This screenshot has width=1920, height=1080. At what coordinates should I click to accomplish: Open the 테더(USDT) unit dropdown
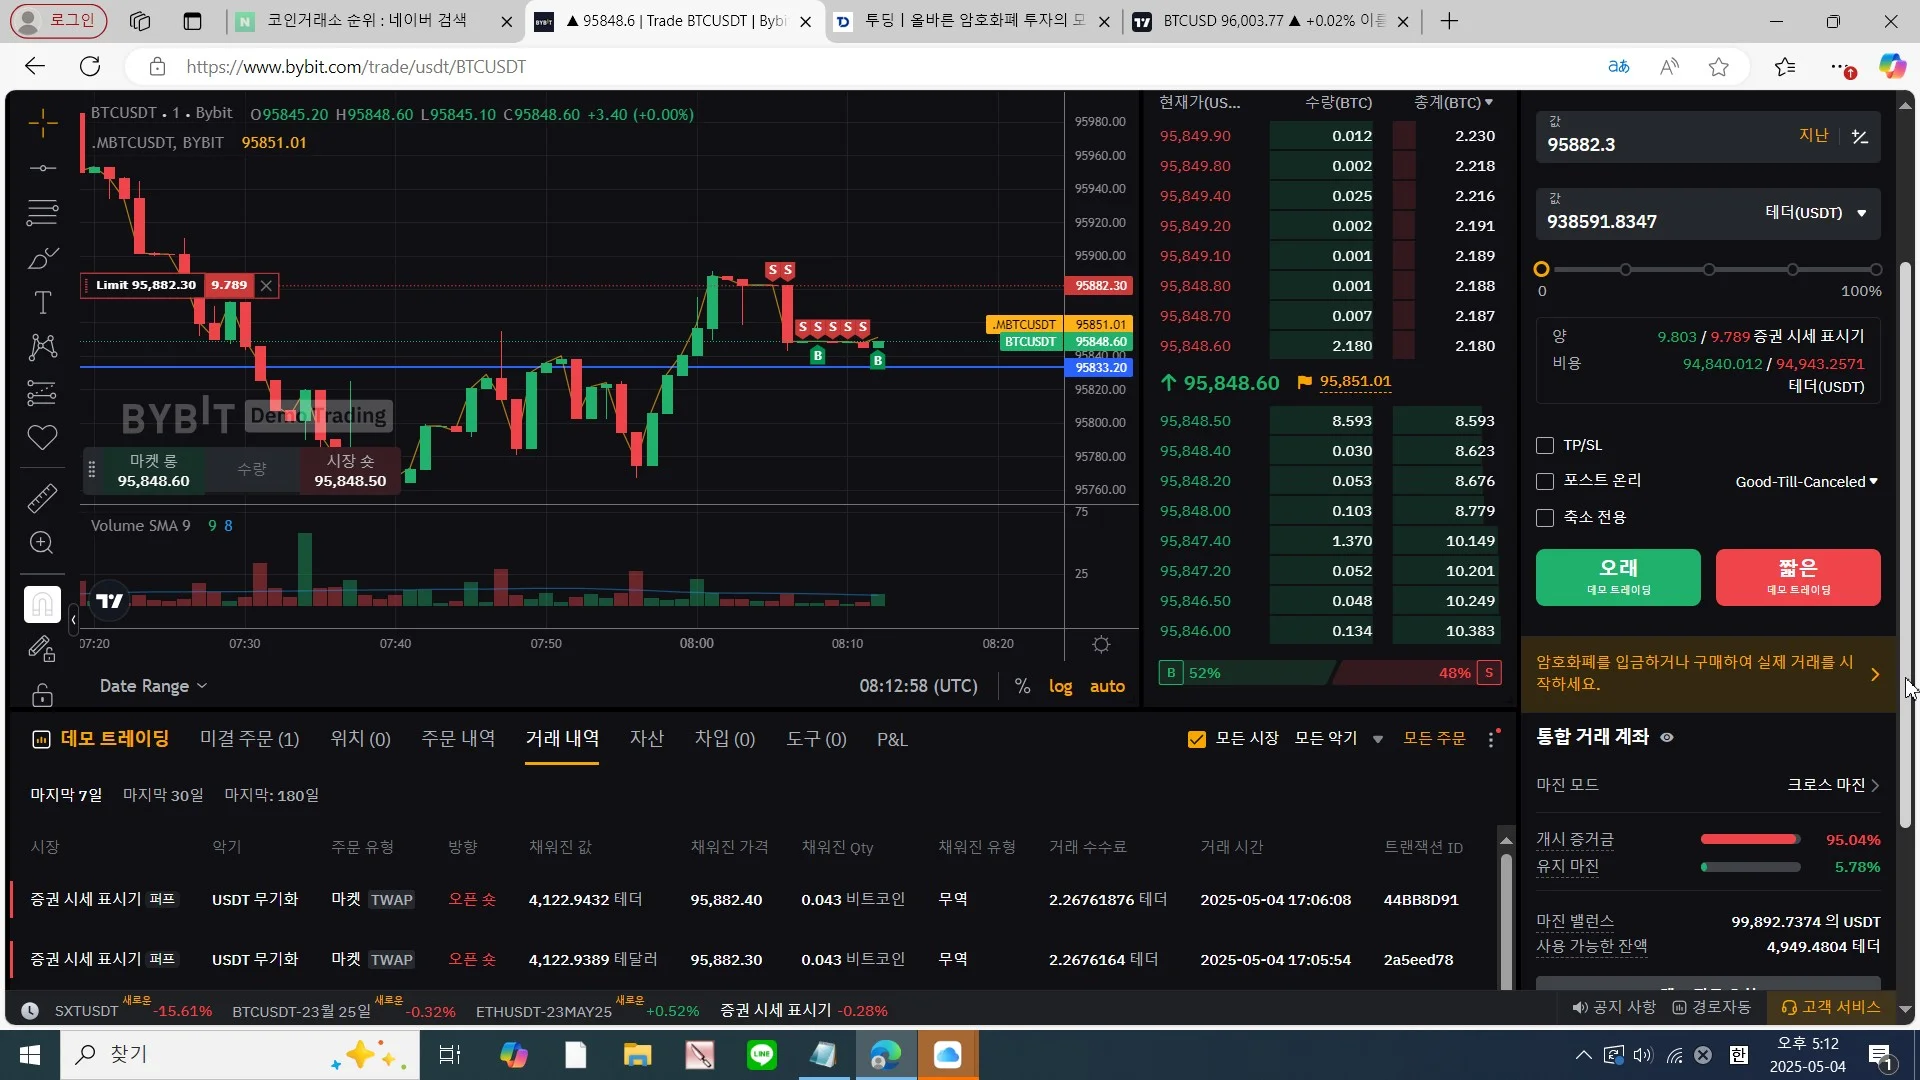tap(1815, 213)
